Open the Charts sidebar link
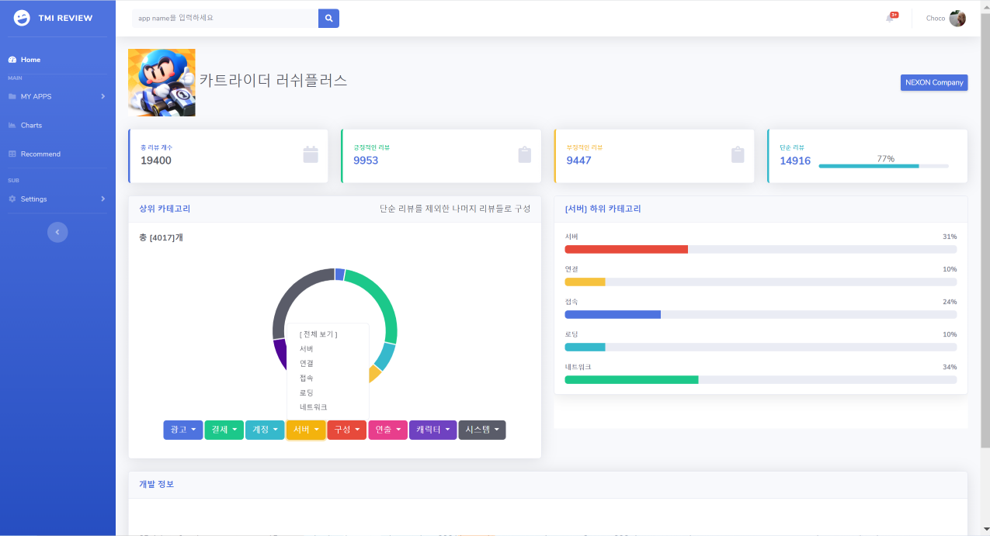Viewport: 990px width, 536px height. click(31, 125)
